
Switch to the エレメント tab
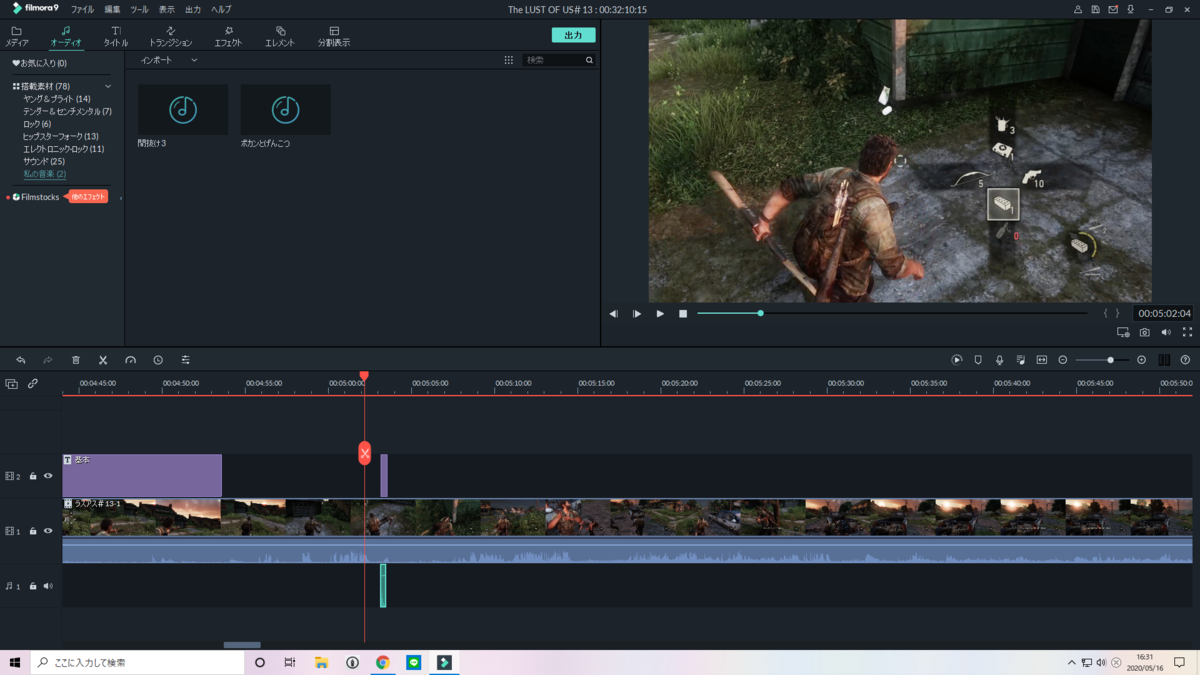click(280, 37)
